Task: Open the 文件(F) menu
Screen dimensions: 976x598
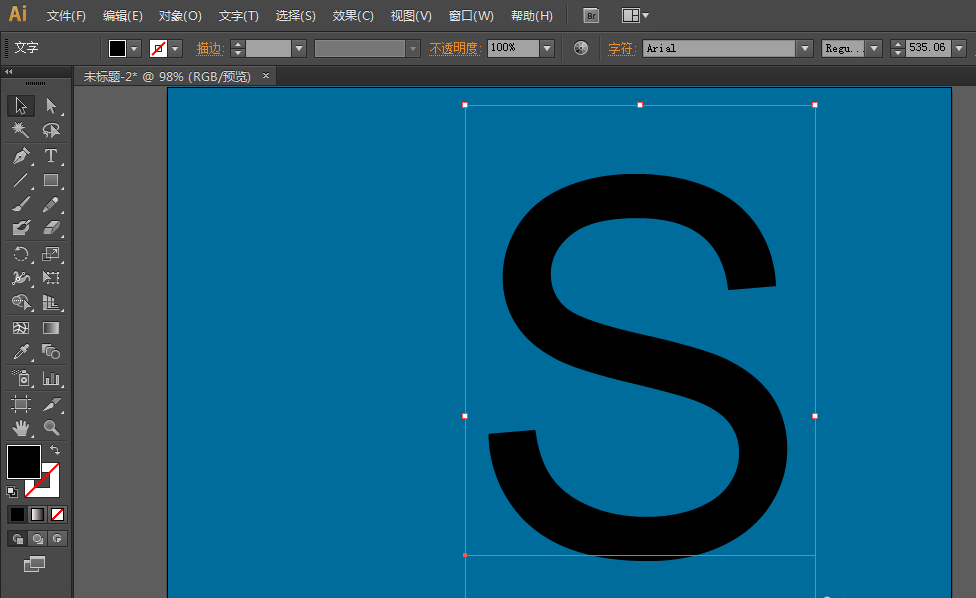Action: pyautogui.click(x=66, y=16)
